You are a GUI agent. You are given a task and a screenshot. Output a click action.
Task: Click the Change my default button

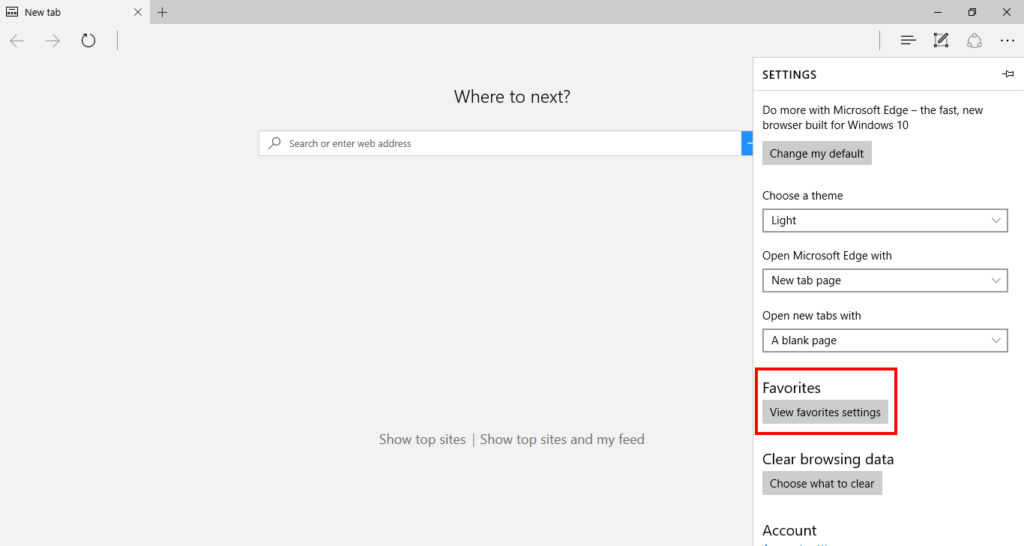coord(816,154)
